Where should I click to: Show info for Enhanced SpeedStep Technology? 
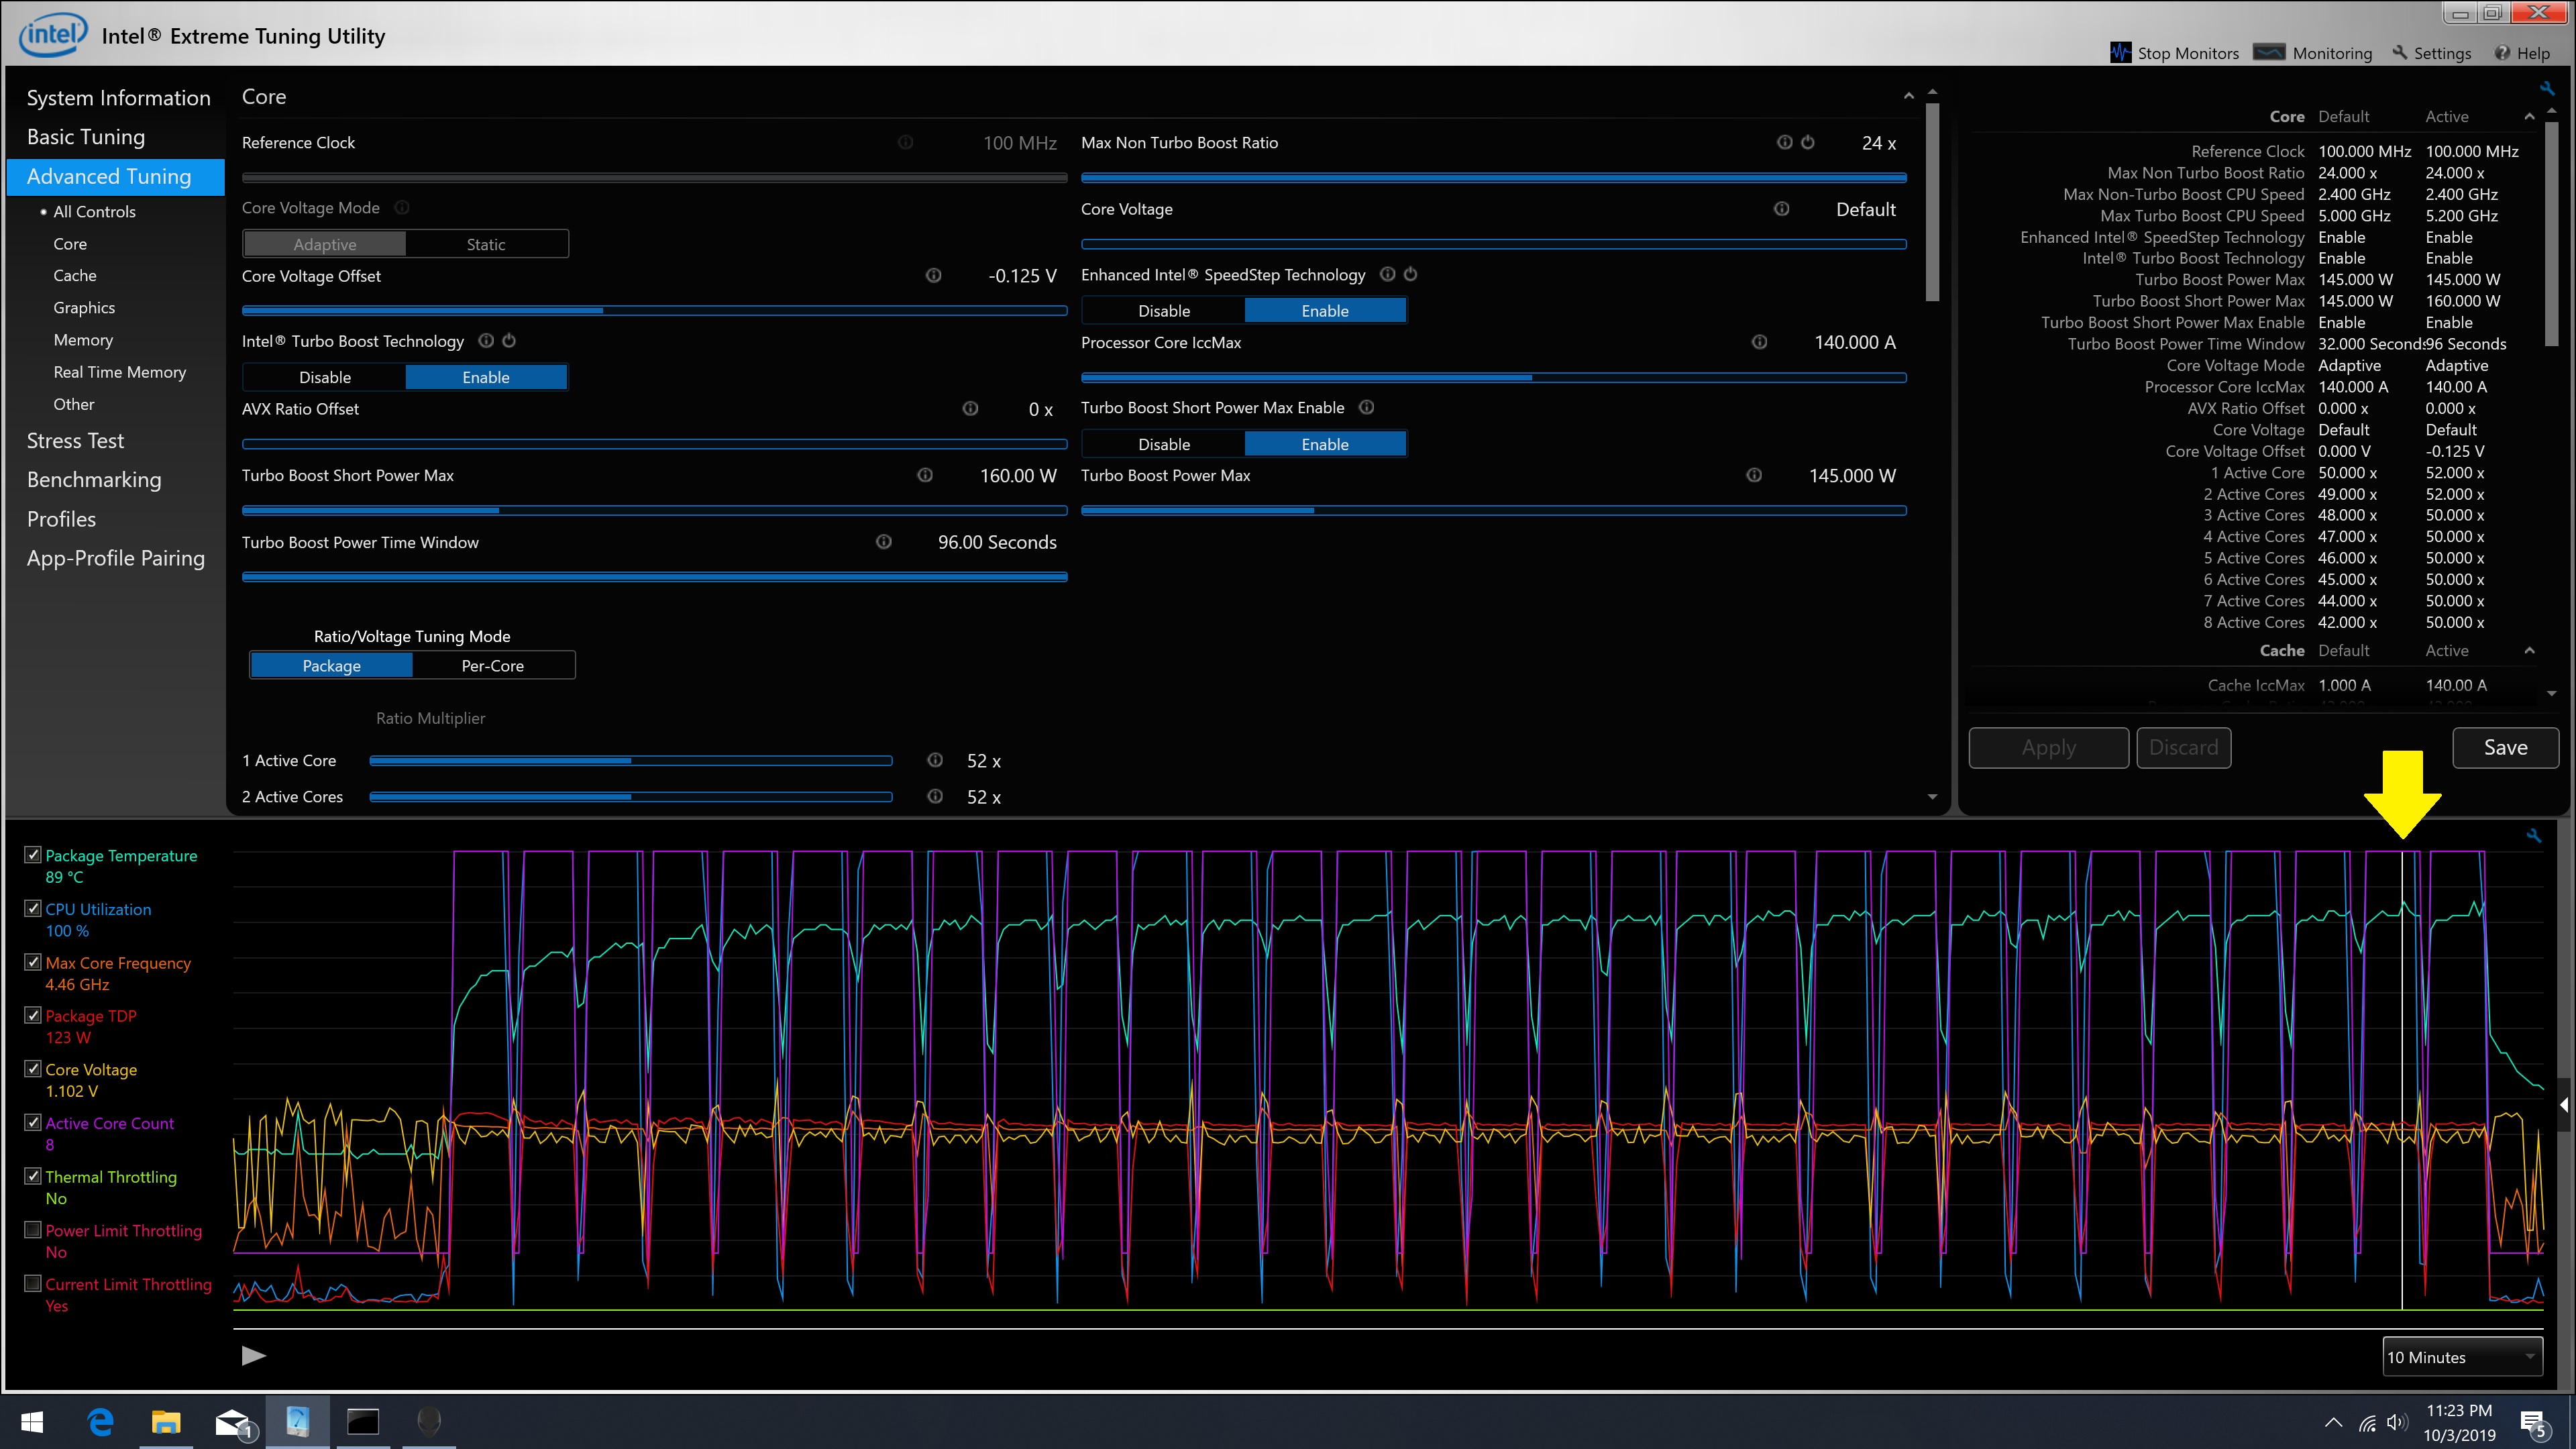coord(1387,274)
